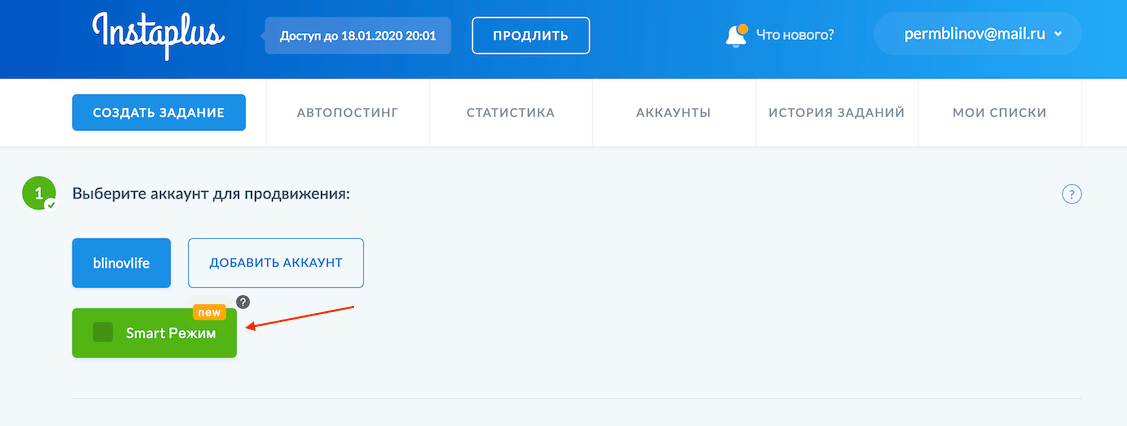This screenshot has width=1127, height=426.
Task: Click the help question mark beside account selection
Action: click(1072, 194)
